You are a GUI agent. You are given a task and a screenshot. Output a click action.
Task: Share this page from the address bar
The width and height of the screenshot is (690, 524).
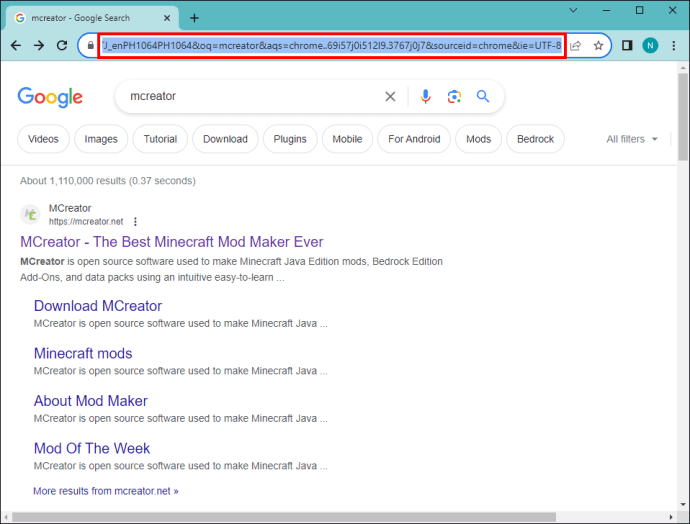(x=576, y=45)
